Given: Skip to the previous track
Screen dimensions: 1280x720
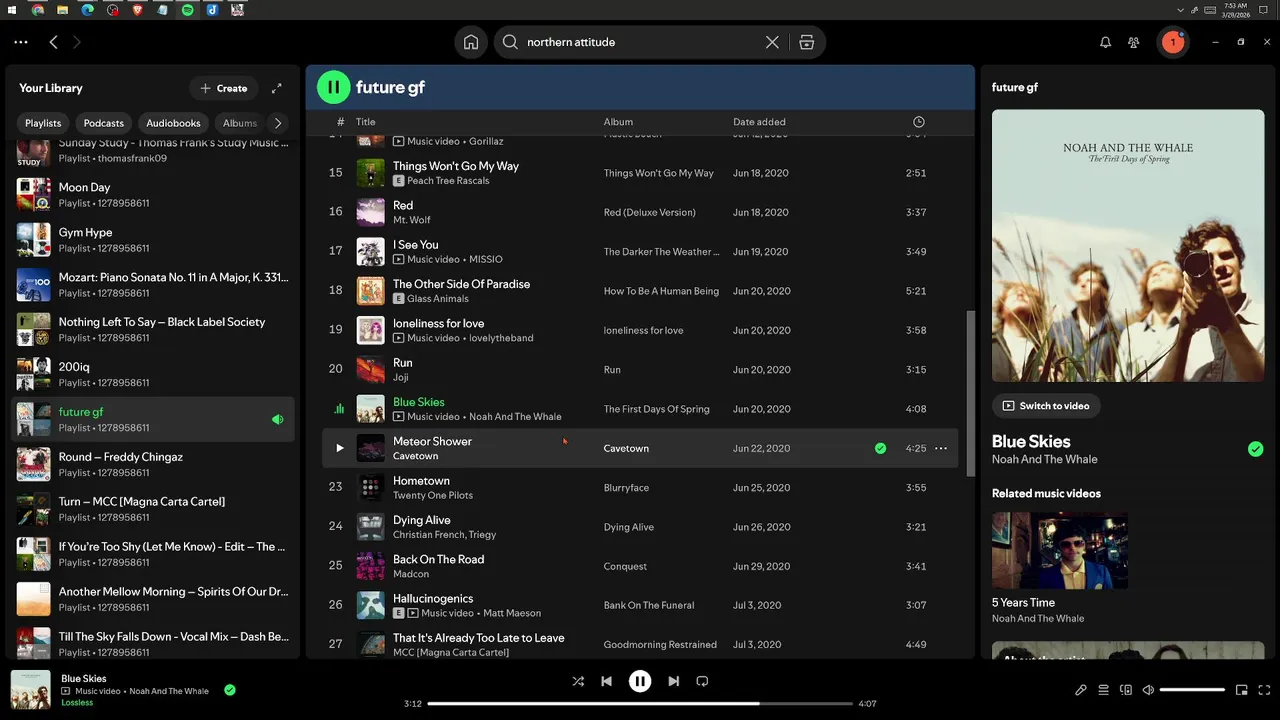Looking at the screenshot, I should point(606,681).
